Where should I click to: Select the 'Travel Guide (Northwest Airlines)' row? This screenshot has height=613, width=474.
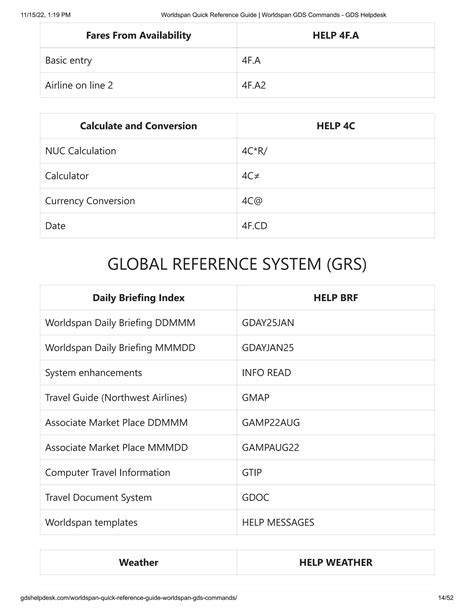(x=237, y=398)
